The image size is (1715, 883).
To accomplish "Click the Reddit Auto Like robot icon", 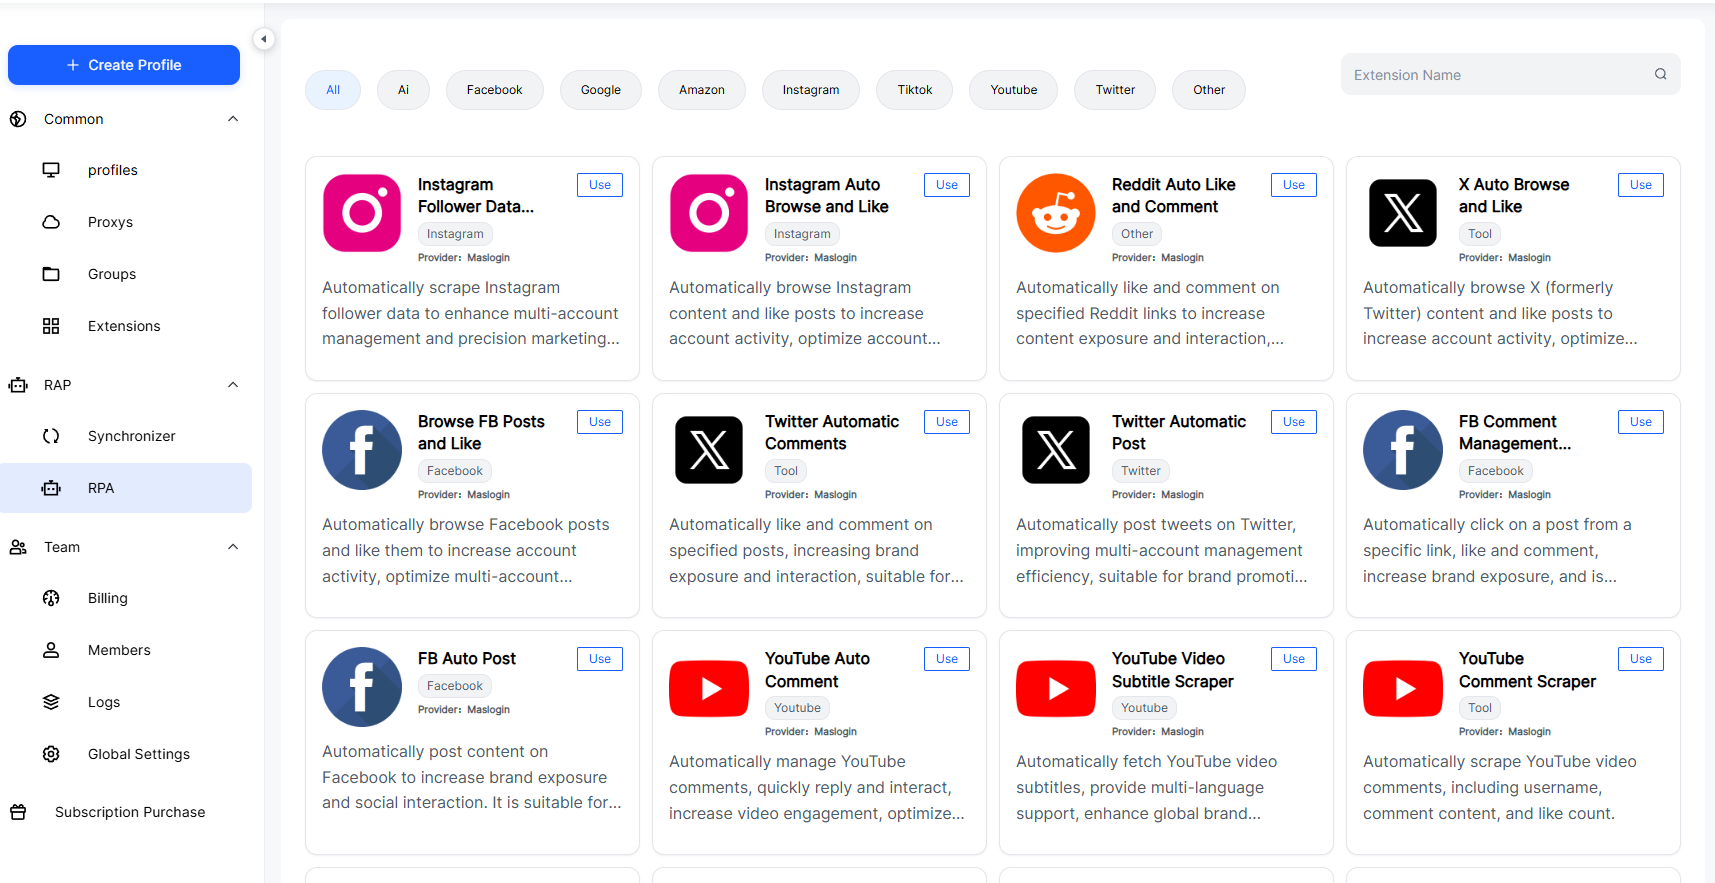I will coord(1055,213).
